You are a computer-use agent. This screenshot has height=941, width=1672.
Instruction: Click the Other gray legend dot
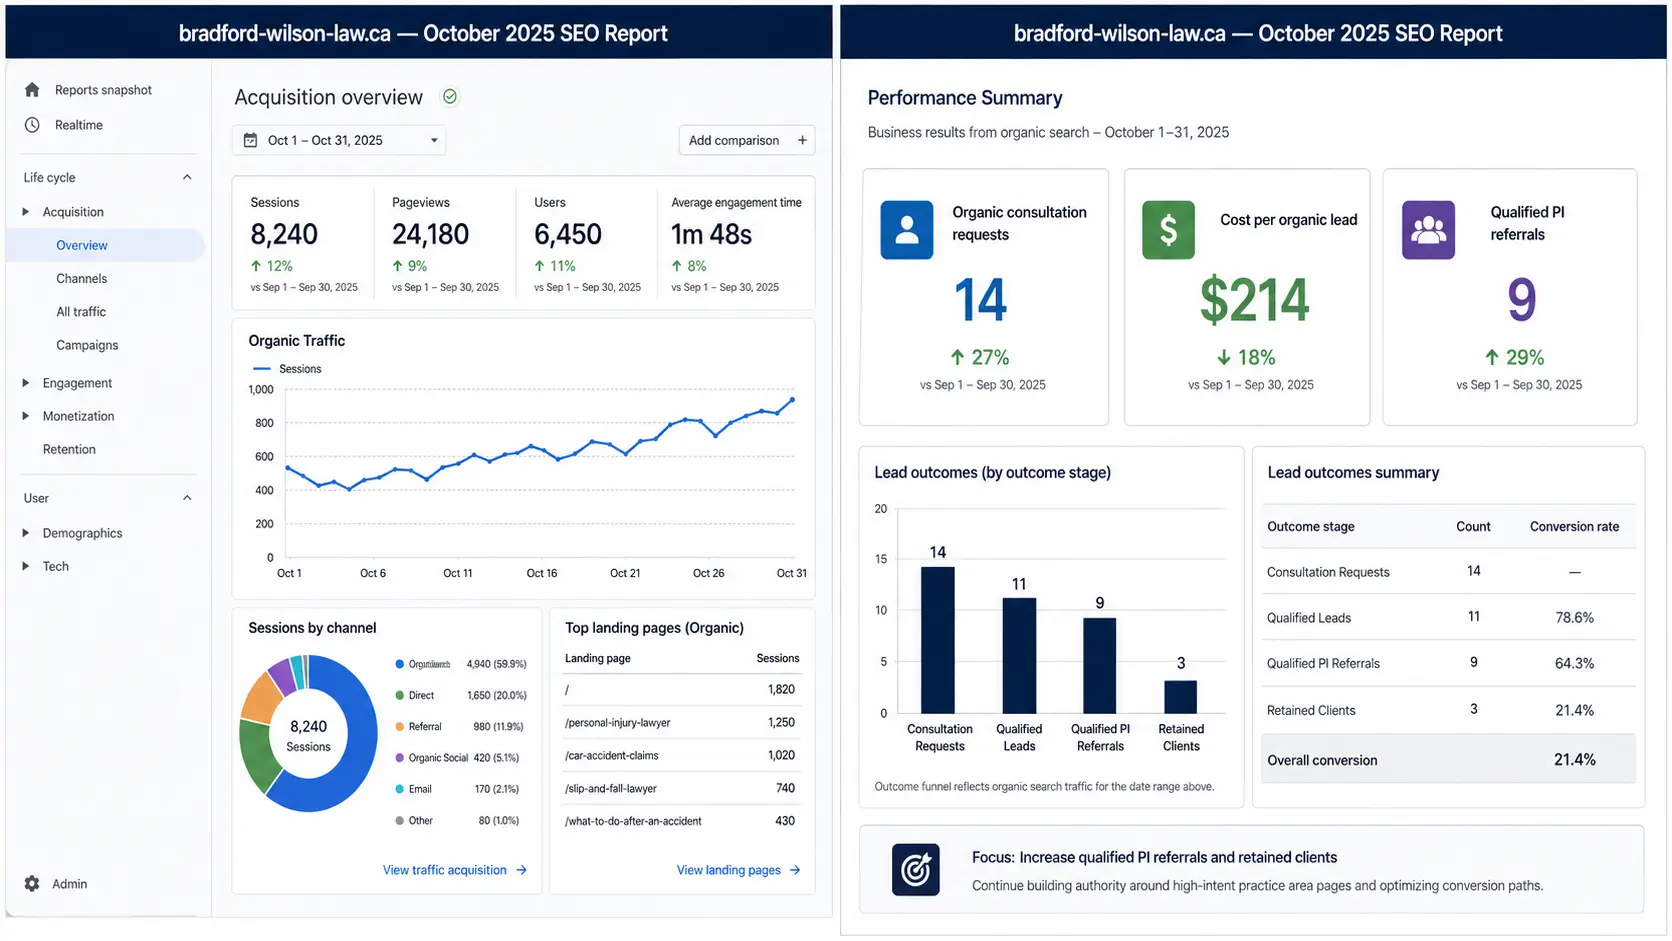tap(400, 821)
